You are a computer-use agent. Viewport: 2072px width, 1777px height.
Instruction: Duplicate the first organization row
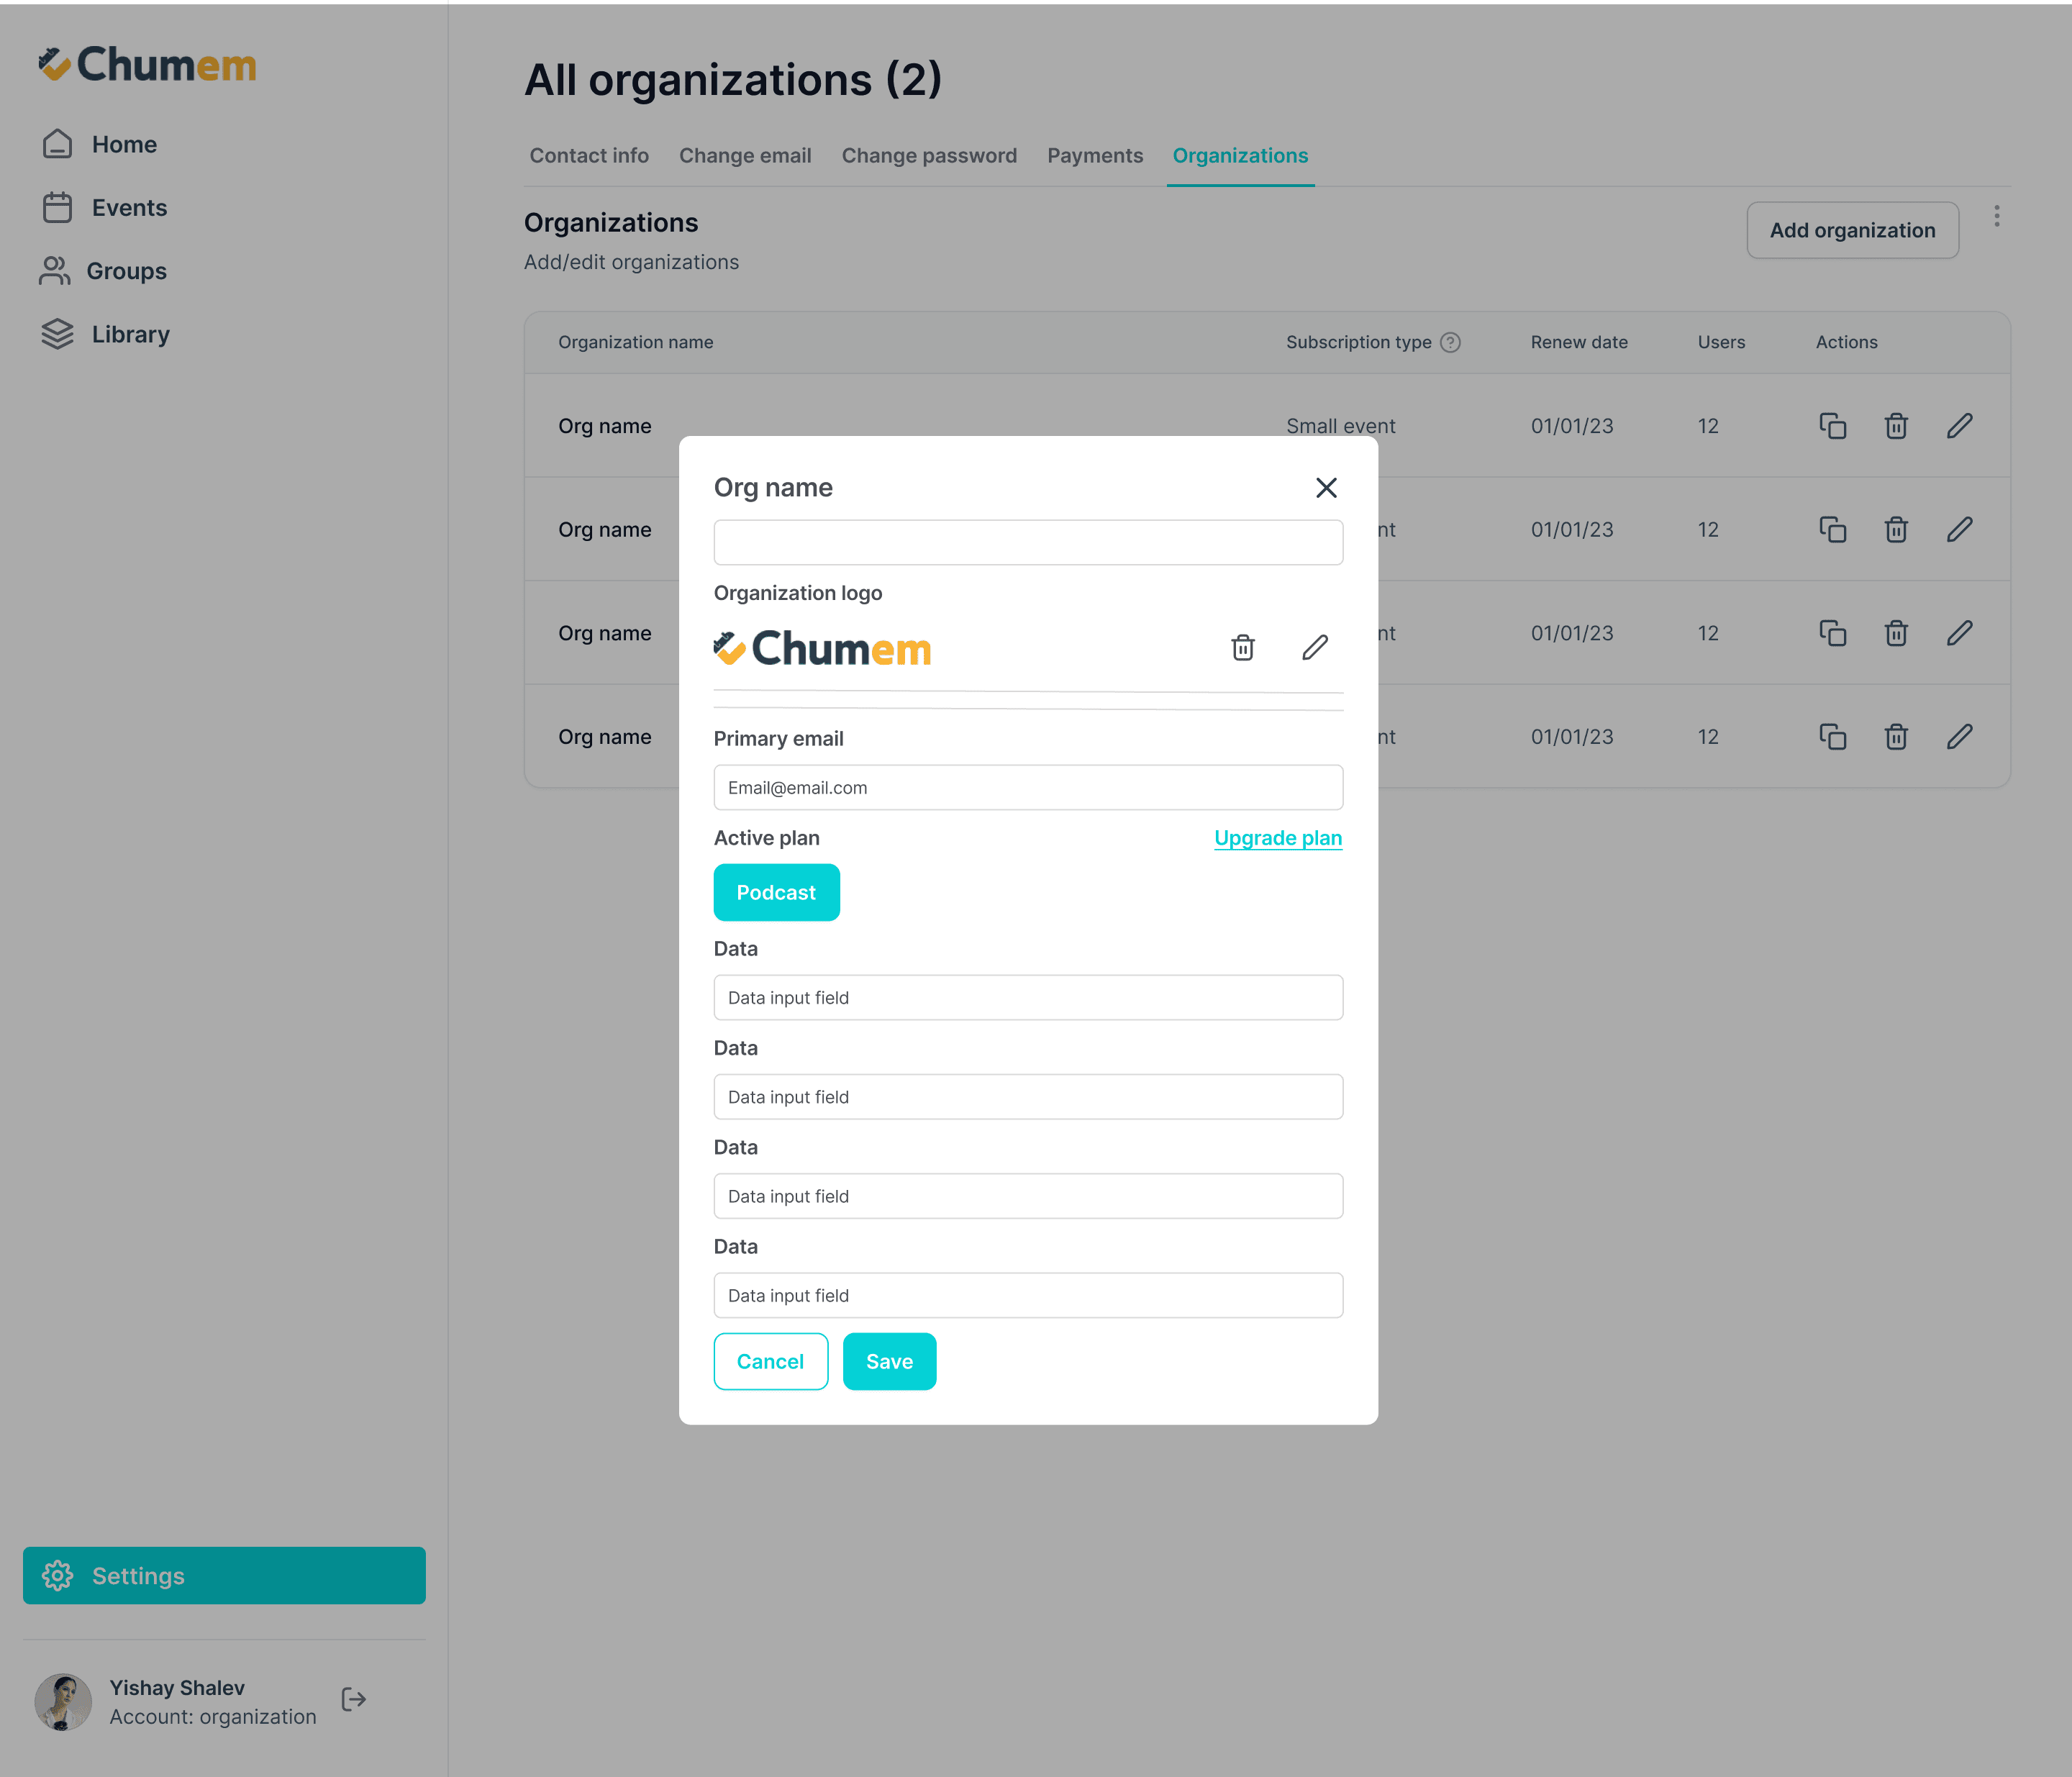point(1832,426)
